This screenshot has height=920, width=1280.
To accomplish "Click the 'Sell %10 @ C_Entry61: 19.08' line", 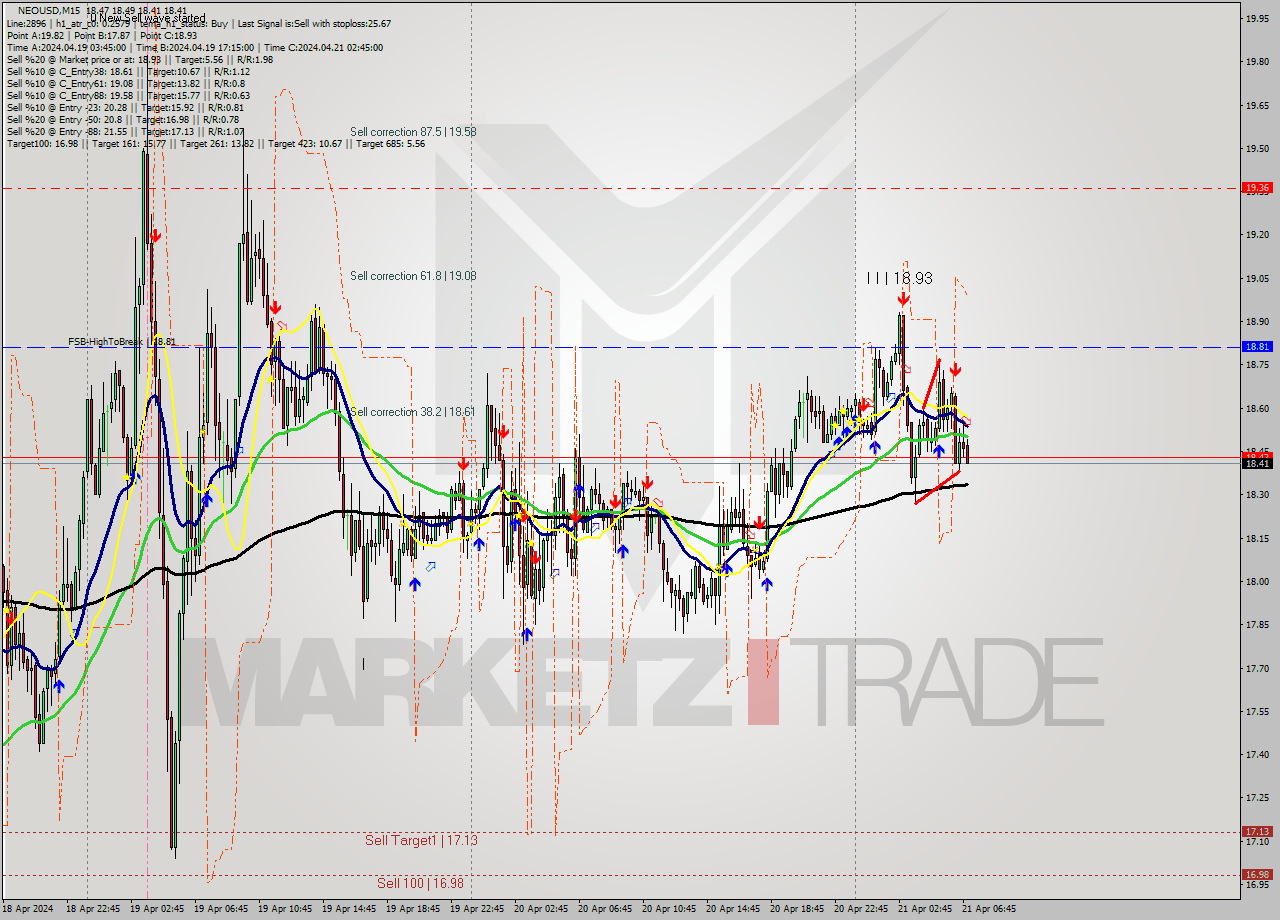I will pos(125,83).
